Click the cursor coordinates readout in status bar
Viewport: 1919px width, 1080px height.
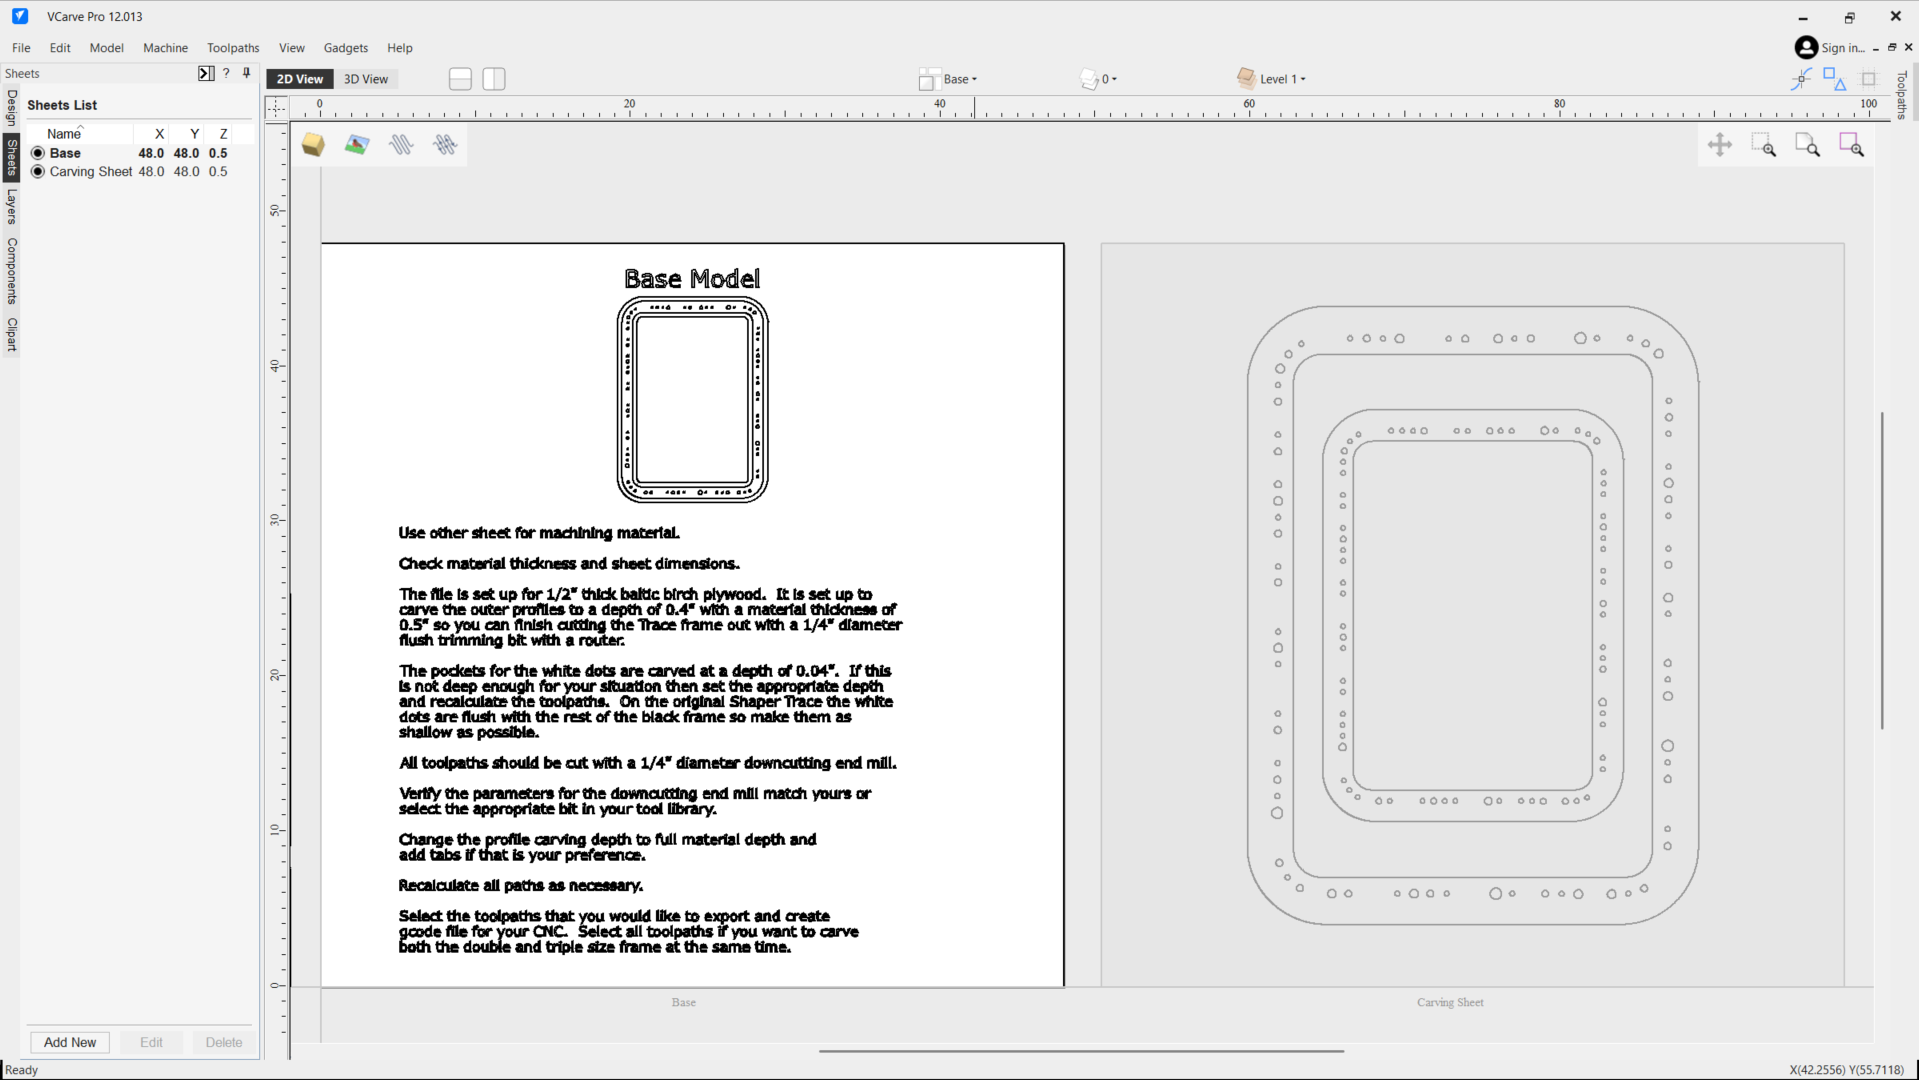(x=1846, y=1069)
